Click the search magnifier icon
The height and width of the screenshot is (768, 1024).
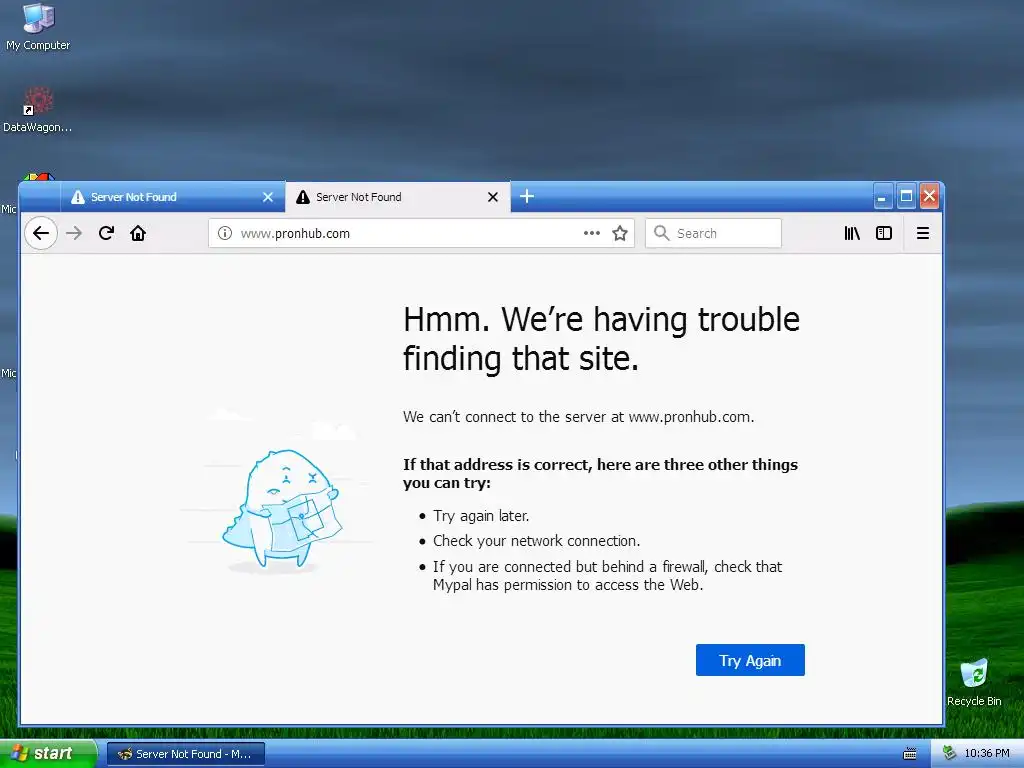pos(662,233)
